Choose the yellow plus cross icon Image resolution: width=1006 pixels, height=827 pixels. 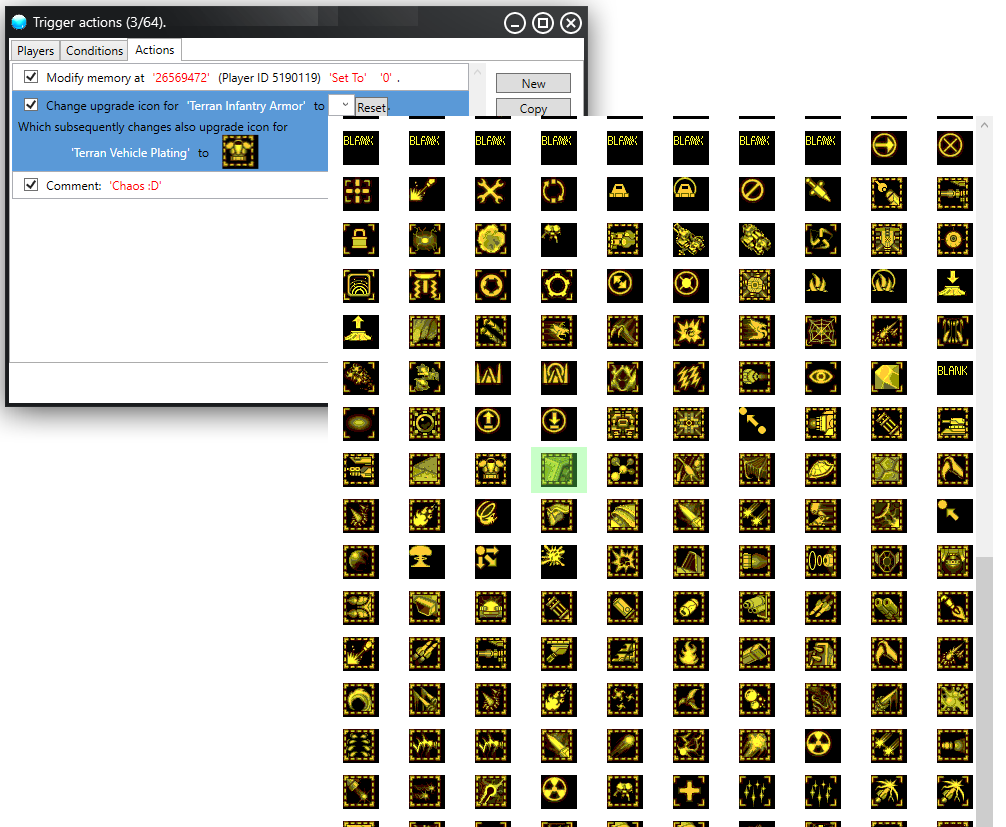690,792
